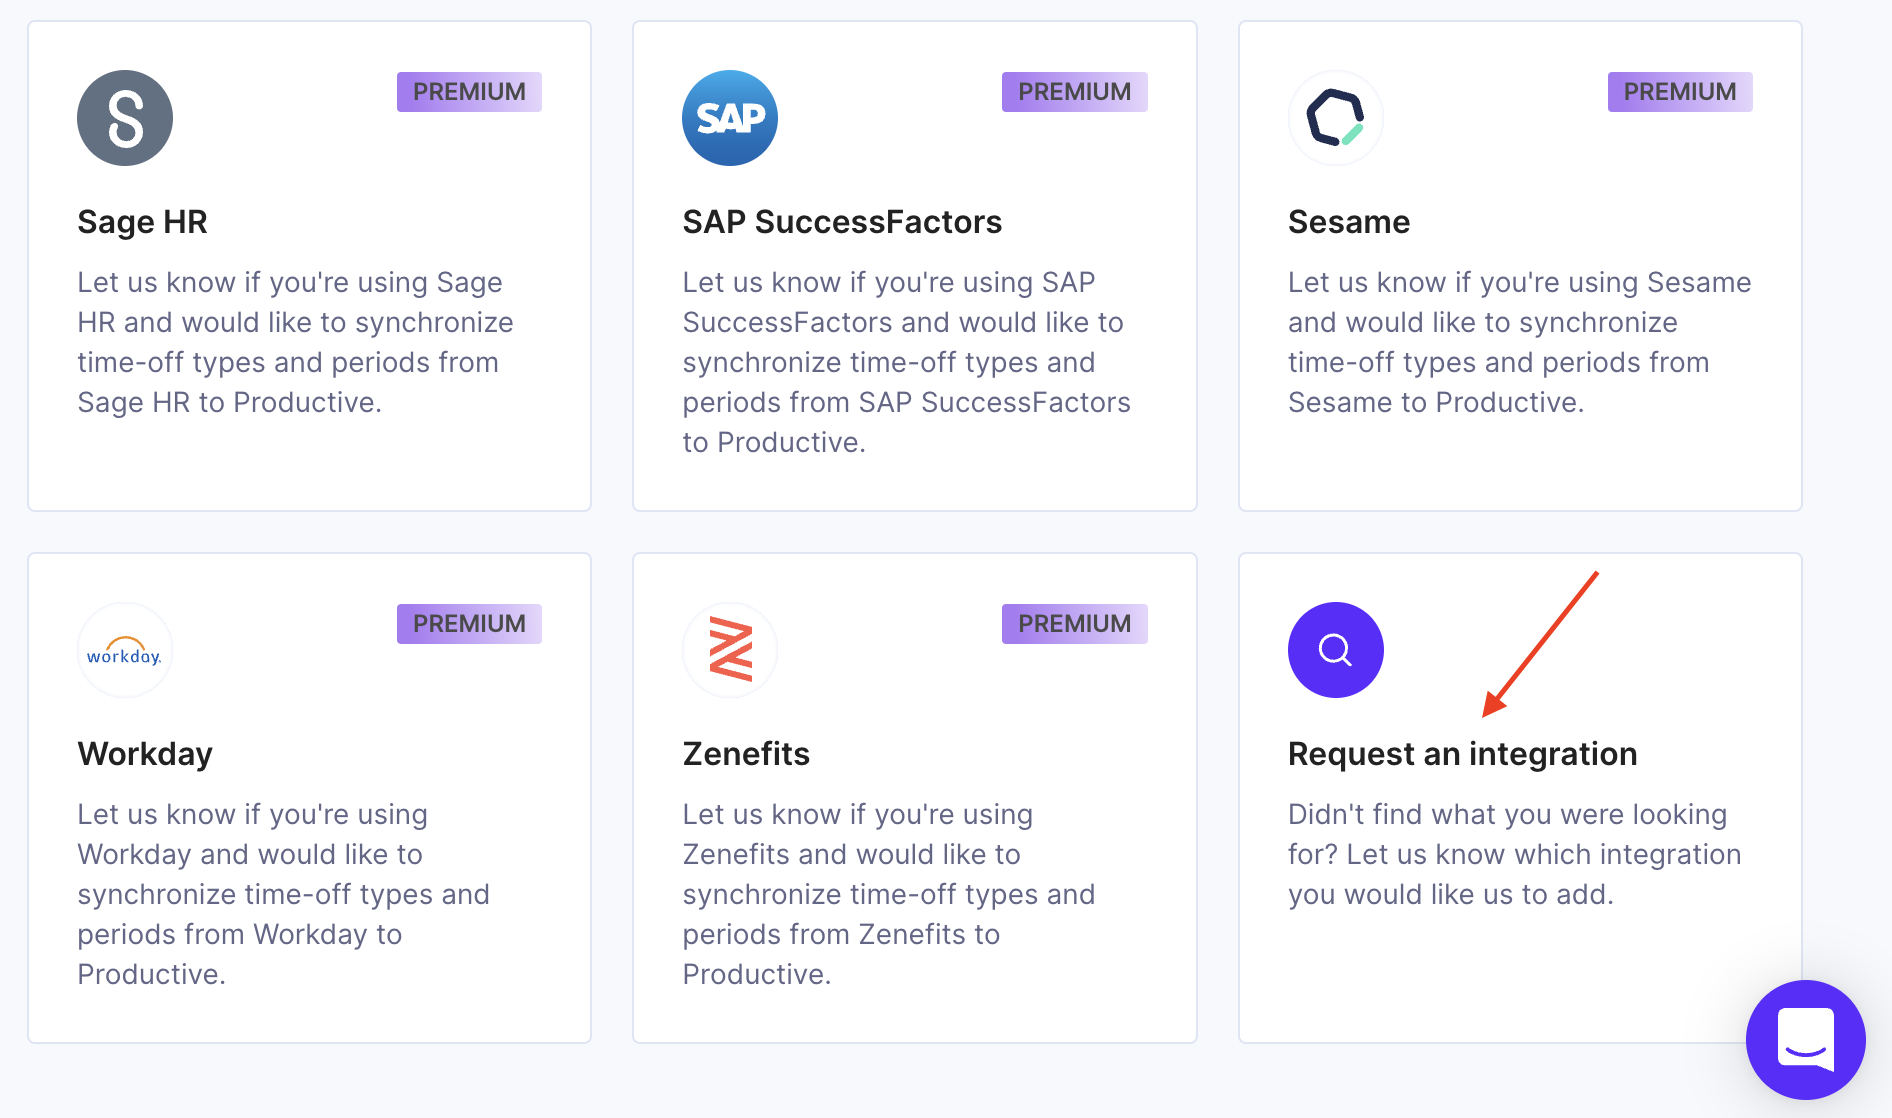Open the Workday integration title
1892x1118 pixels.
point(145,754)
